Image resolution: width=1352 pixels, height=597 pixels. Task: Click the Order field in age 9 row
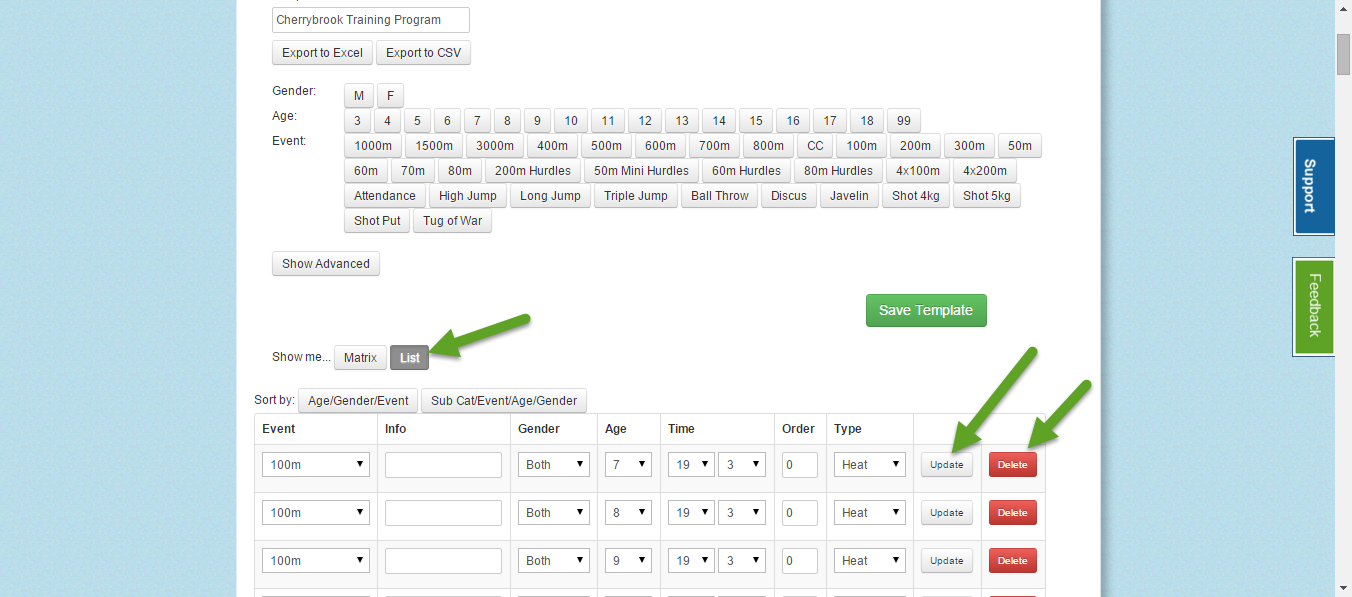(800, 560)
